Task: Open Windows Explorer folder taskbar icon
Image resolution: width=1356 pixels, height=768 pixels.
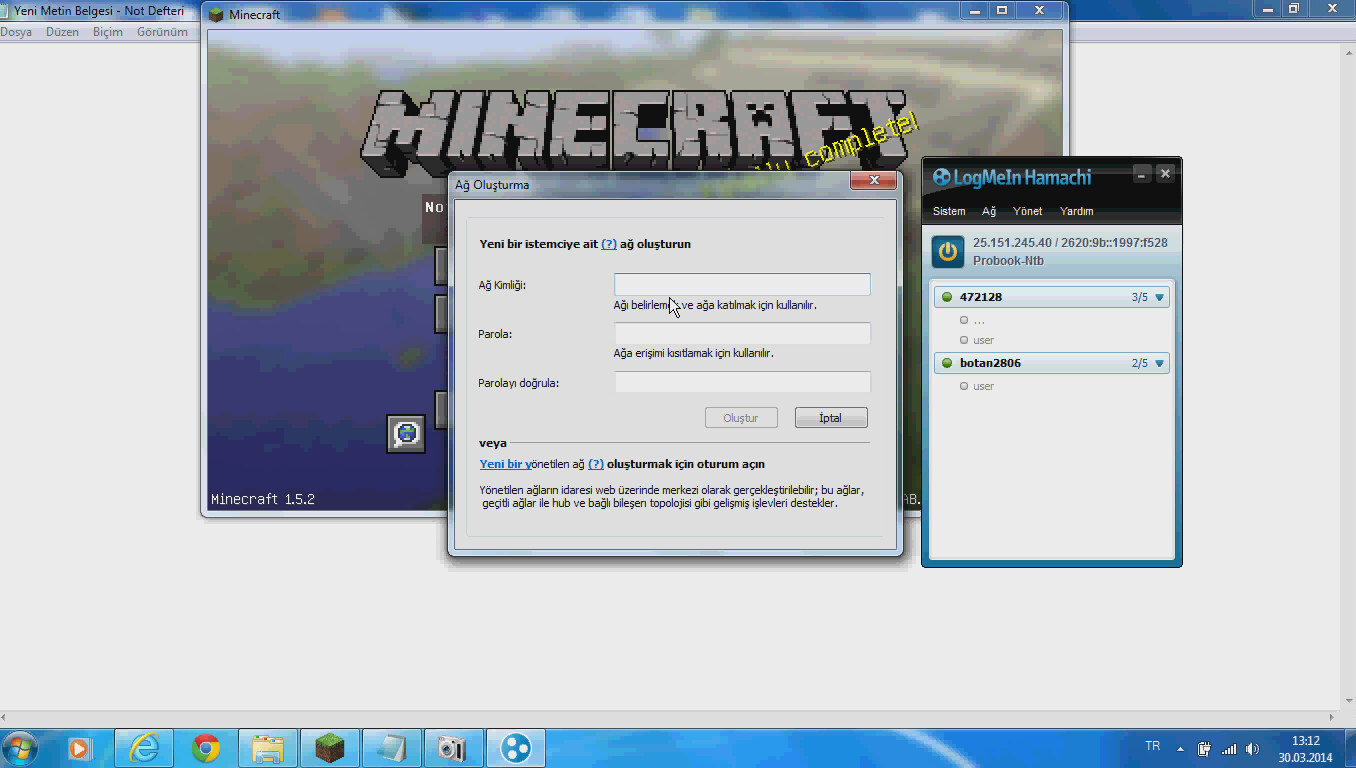Action: point(268,748)
